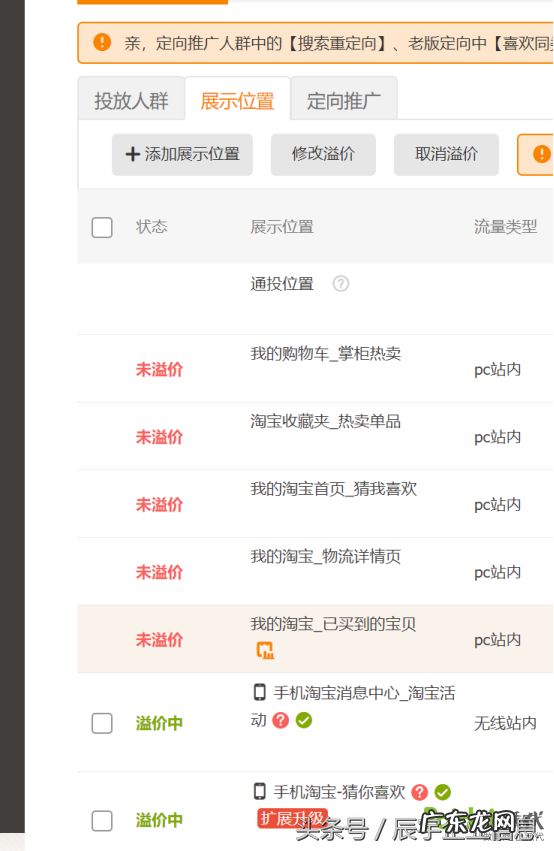Screen dimensions: 554x851
Task: Click the 取消溢价 button
Action: point(446,155)
